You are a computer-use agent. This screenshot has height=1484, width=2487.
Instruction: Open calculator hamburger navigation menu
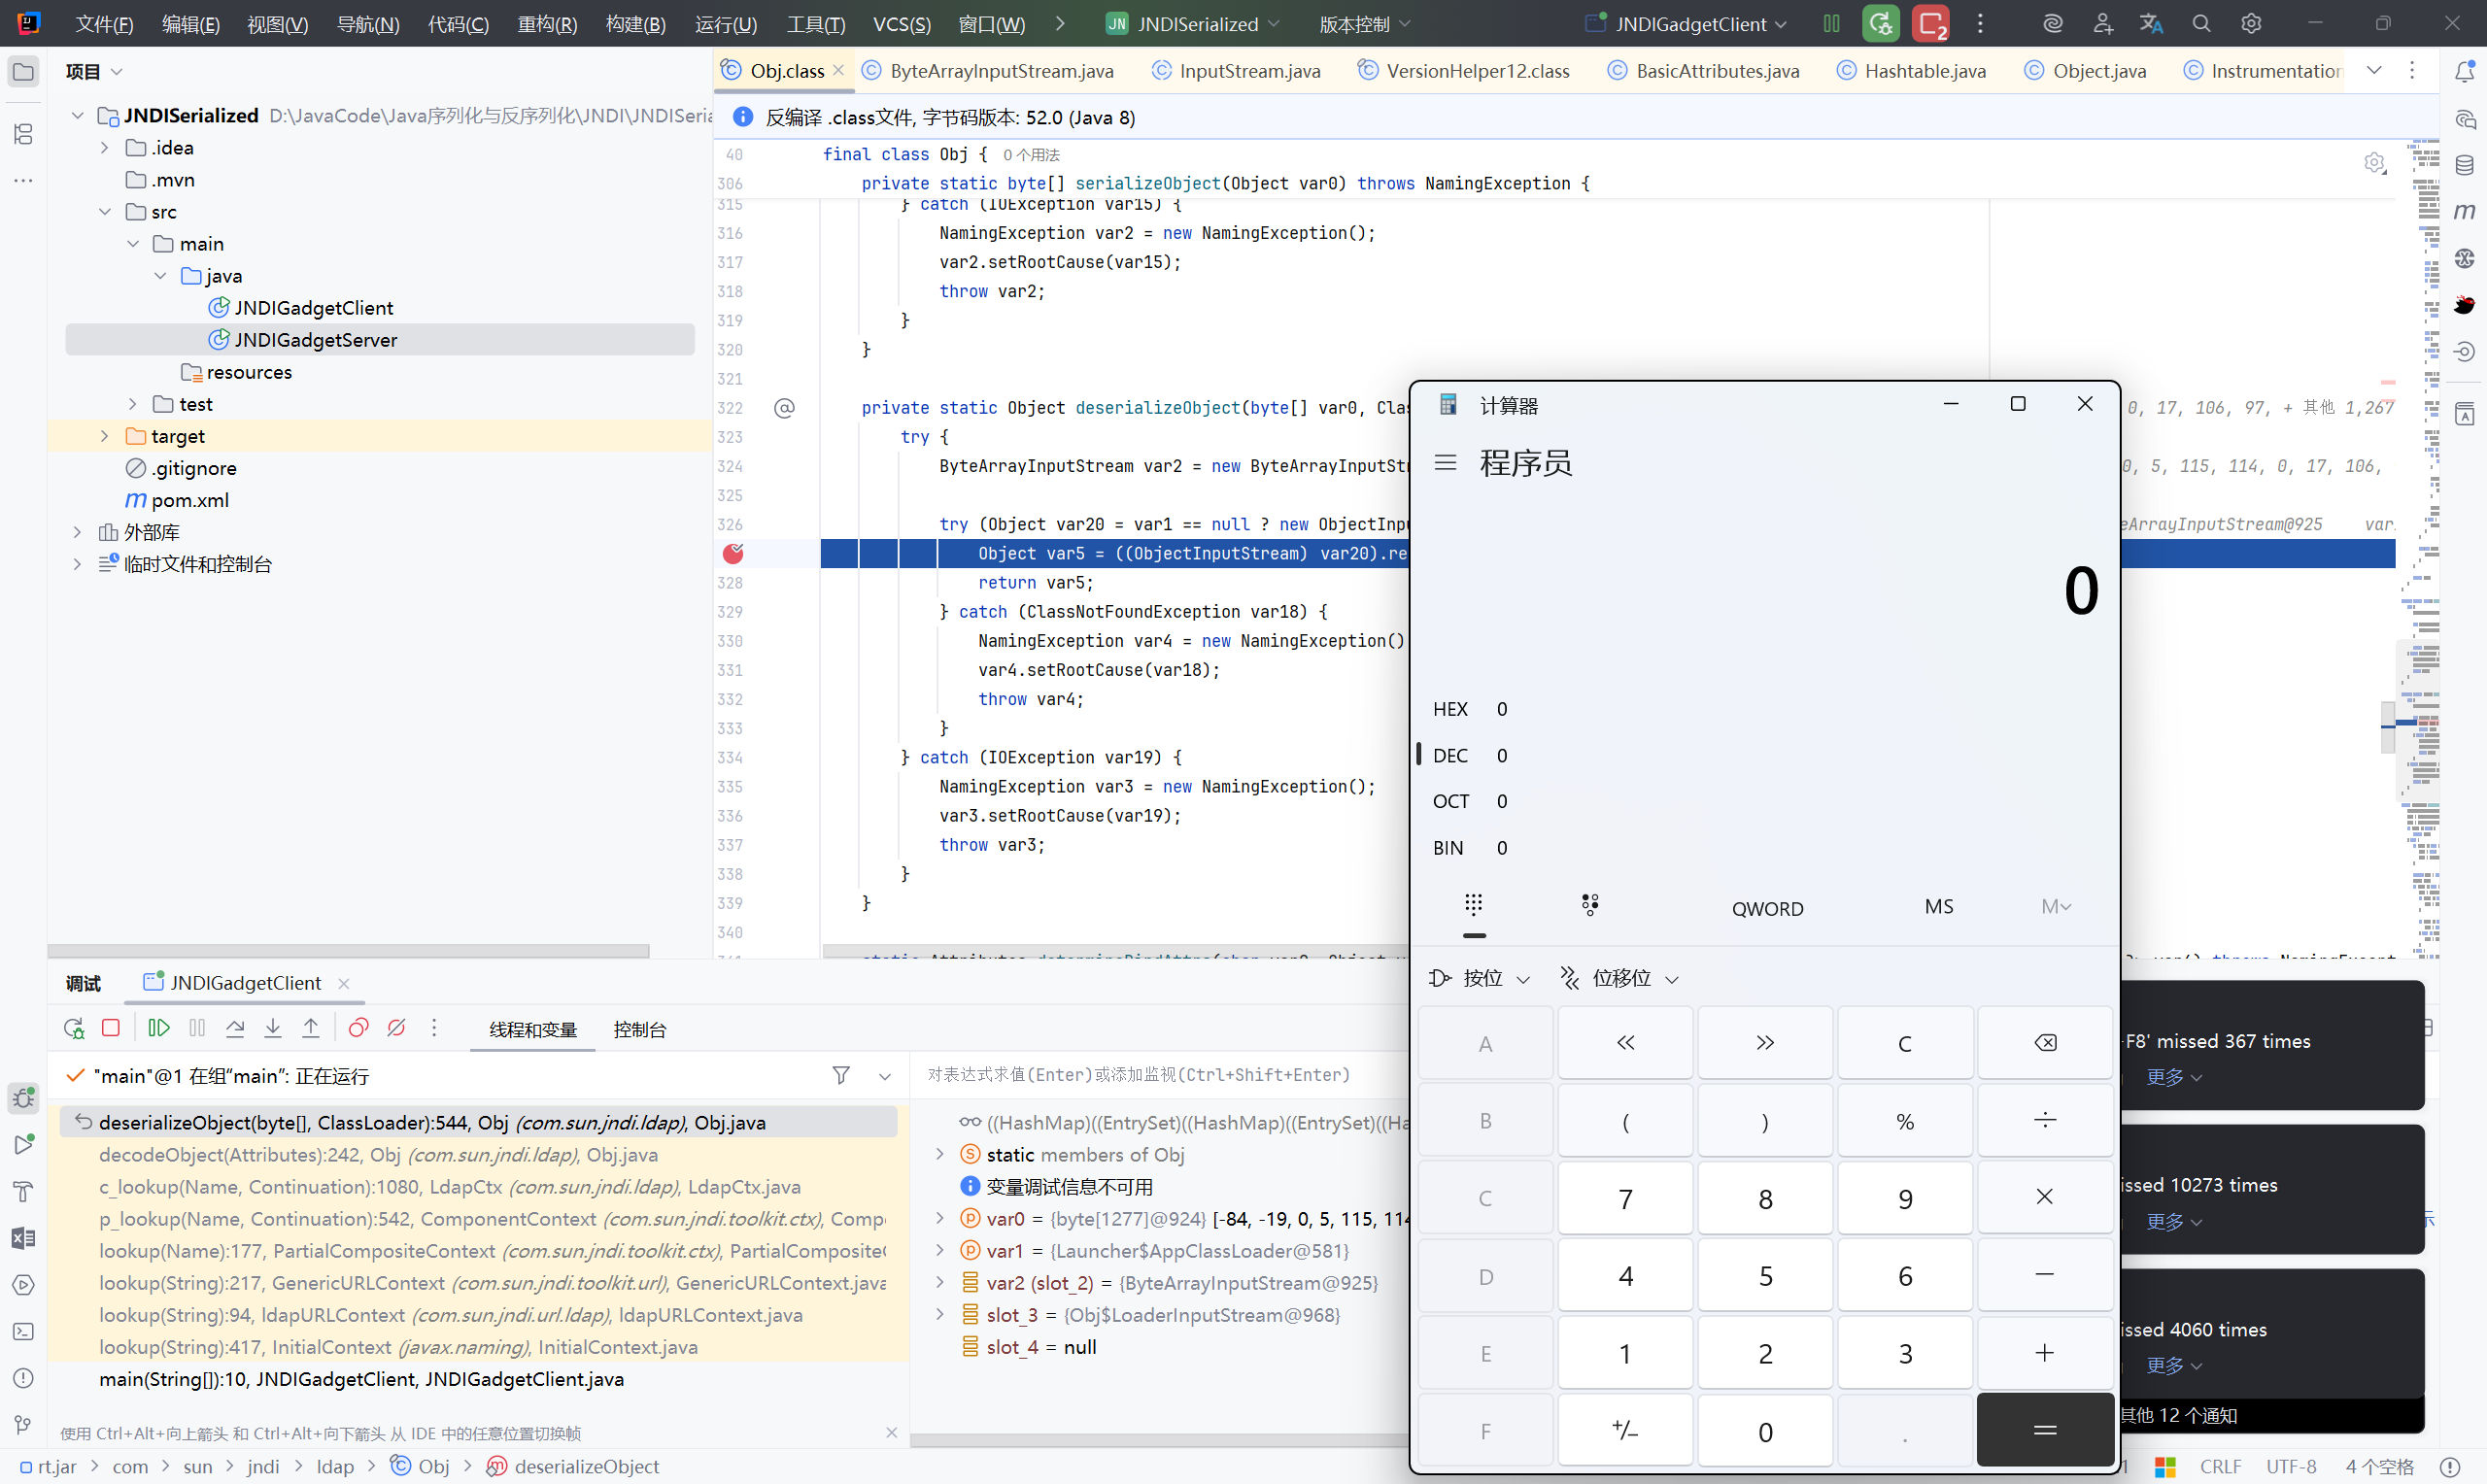1445,463
